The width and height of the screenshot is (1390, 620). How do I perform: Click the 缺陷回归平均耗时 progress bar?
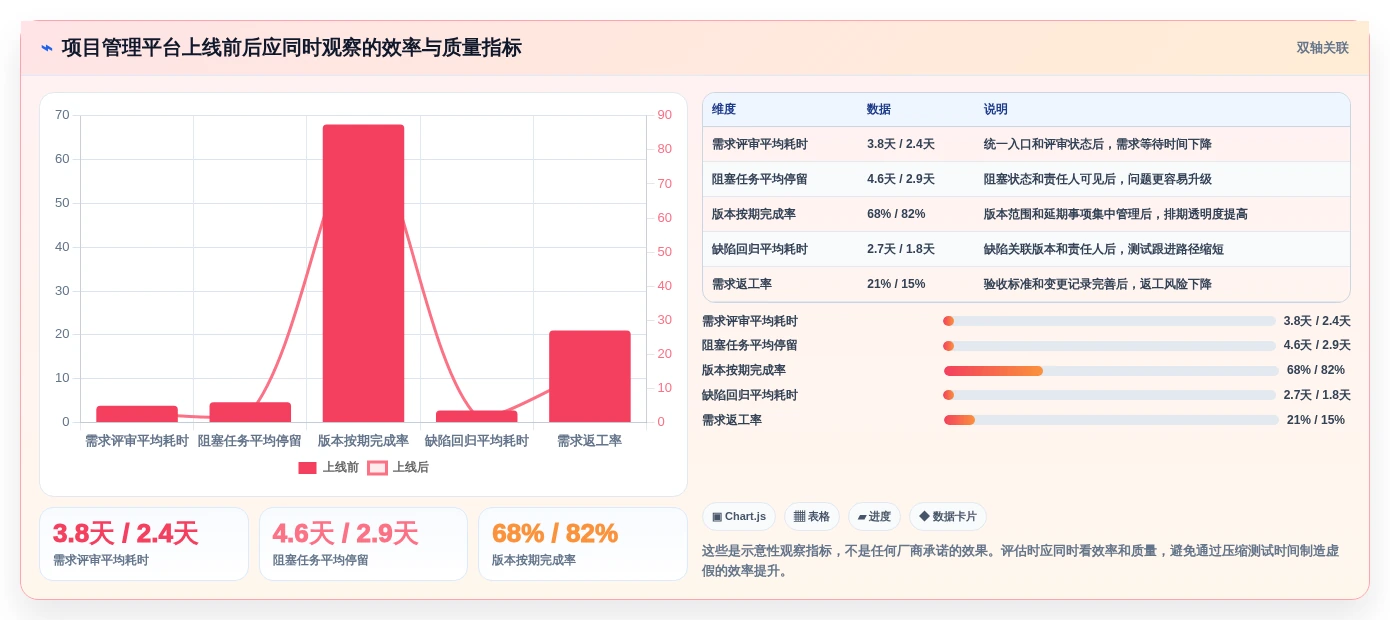1109,395
